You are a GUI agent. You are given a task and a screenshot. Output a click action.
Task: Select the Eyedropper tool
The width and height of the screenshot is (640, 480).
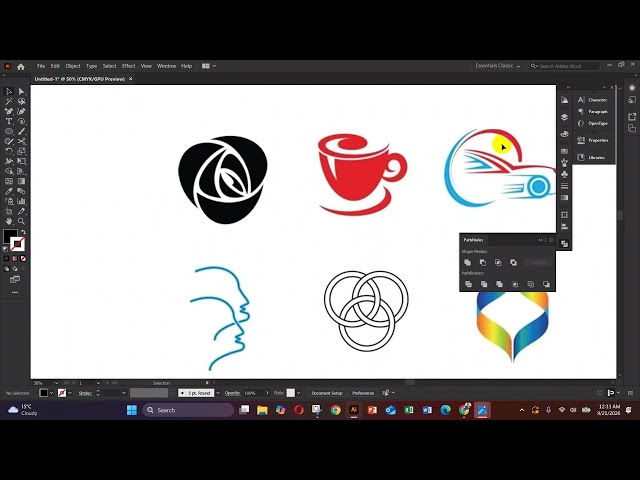pyautogui.click(x=9, y=191)
